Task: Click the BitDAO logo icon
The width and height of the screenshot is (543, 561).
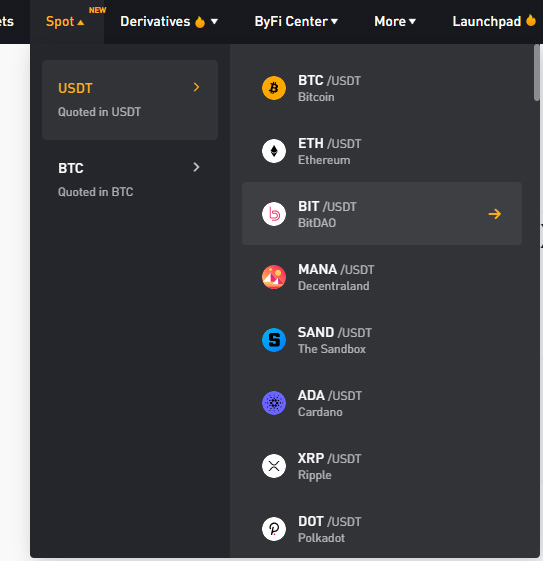Action: pyautogui.click(x=274, y=214)
